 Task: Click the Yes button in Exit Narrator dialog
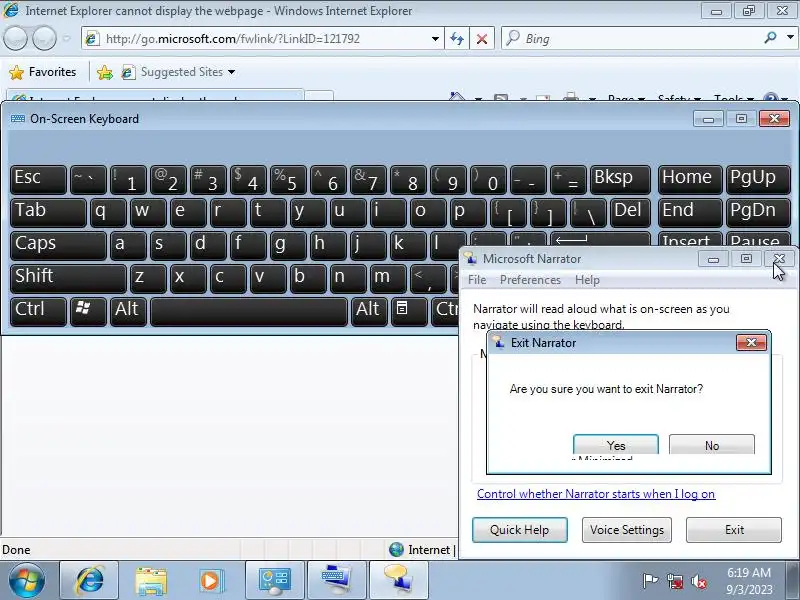pyautogui.click(x=616, y=444)
